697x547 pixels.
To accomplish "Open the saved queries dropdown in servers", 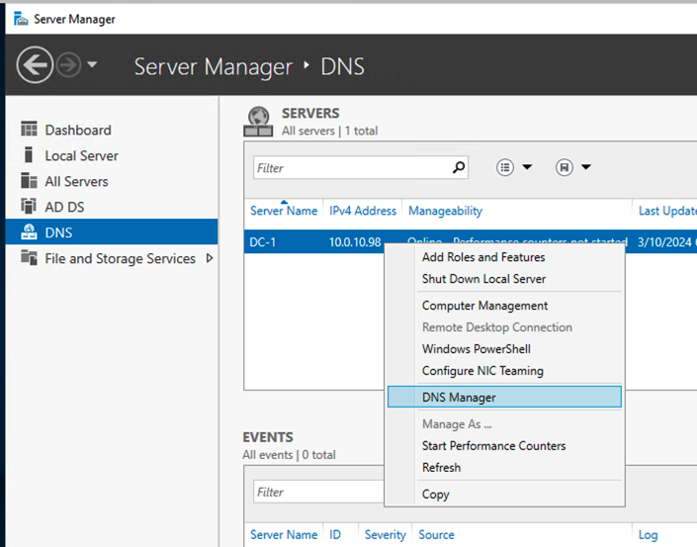I will pos(573,168).
